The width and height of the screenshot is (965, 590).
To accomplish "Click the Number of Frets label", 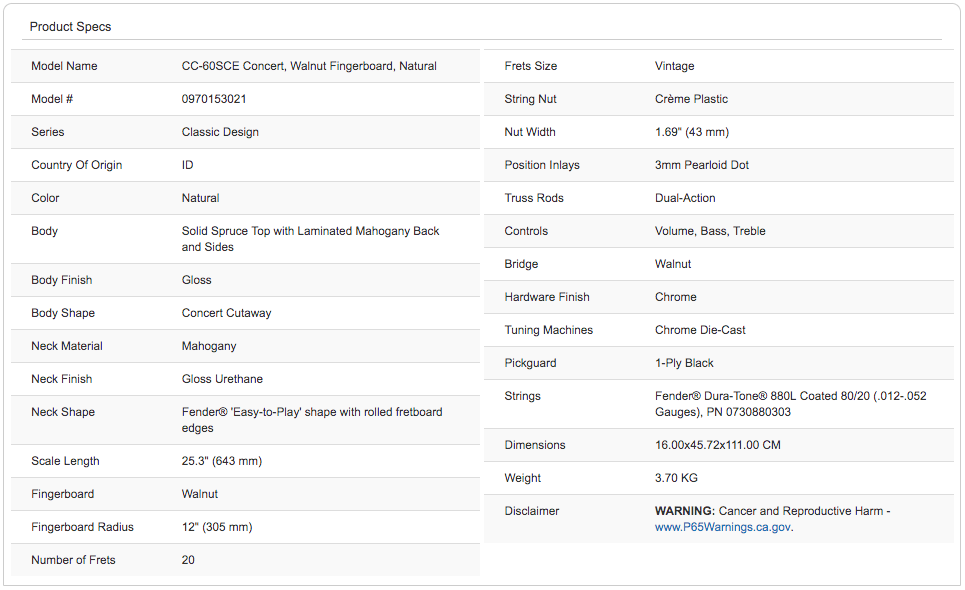I will (x=73, y=560).
